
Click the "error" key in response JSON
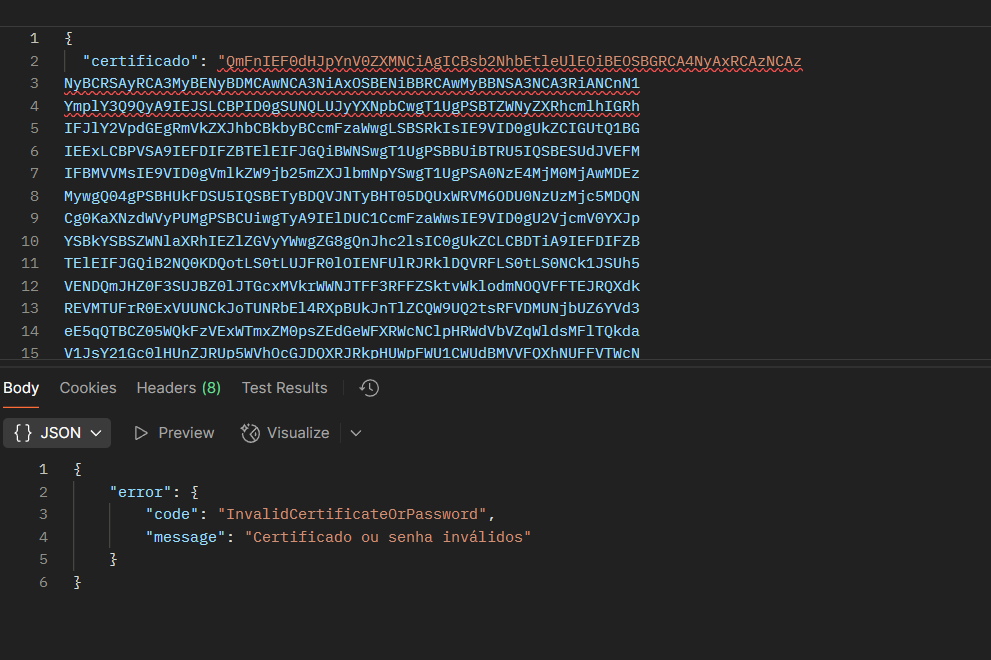(140, 492)
